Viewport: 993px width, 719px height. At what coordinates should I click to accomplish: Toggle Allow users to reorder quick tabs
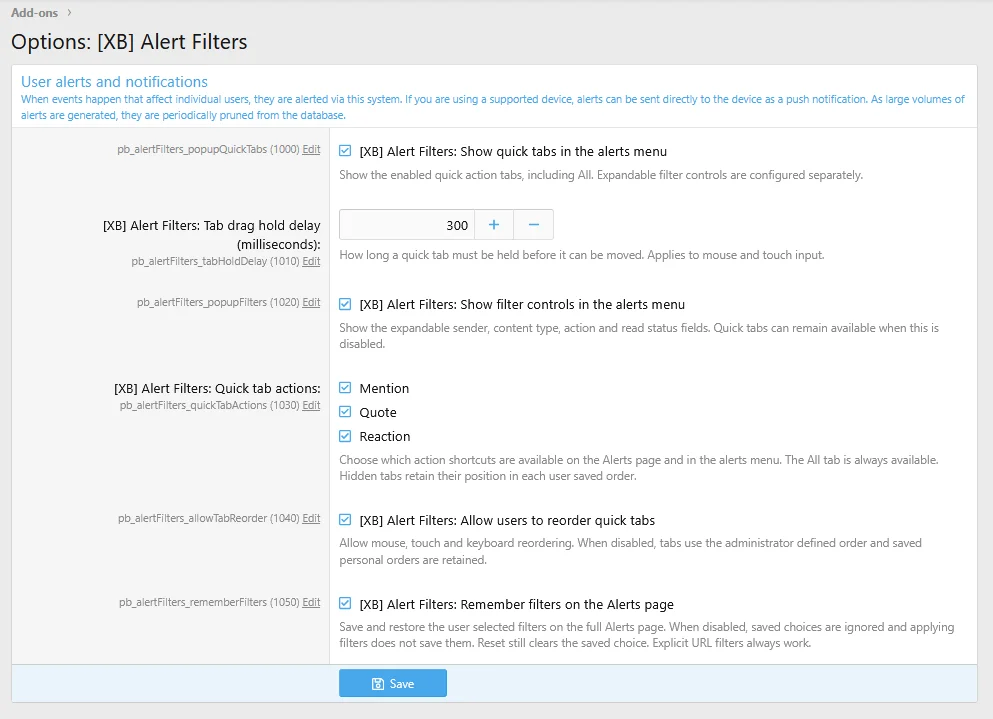[x=345, y=520]
